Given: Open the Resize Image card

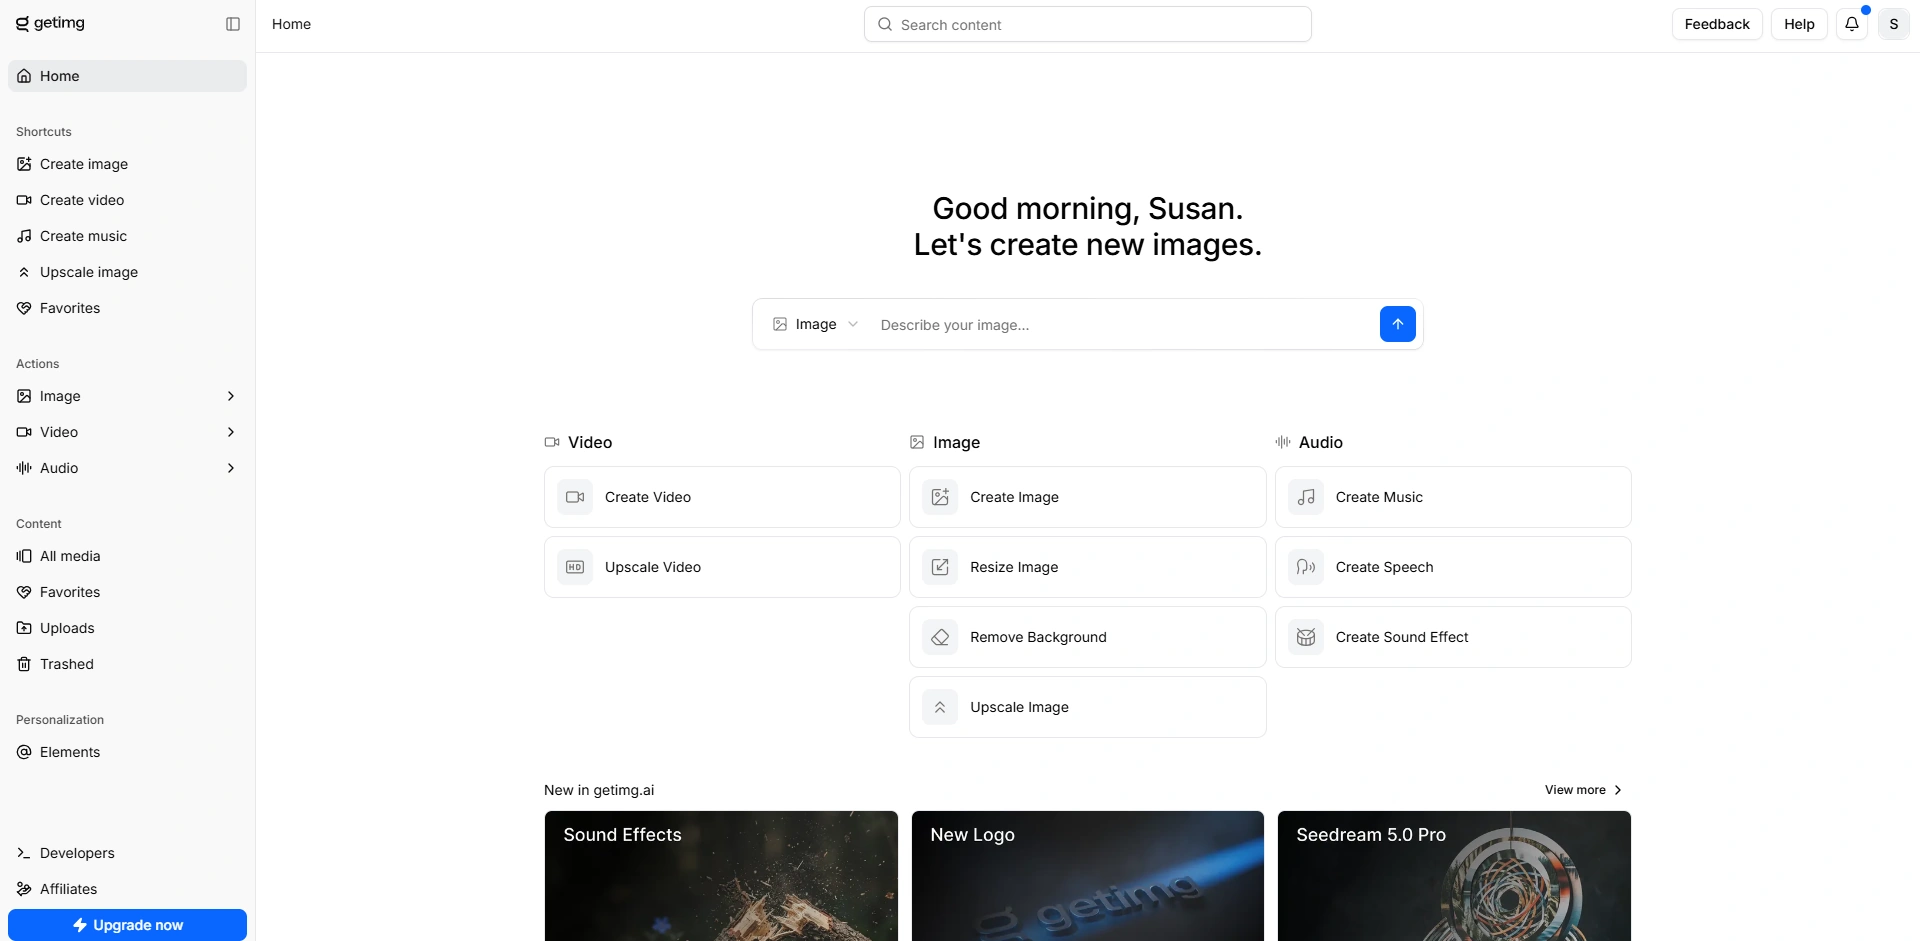Looking at the screenshot, I should pos(1088,567).
